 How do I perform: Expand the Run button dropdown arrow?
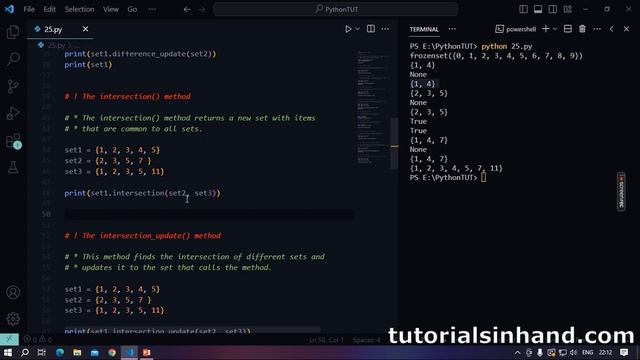[x=358, y=29]
